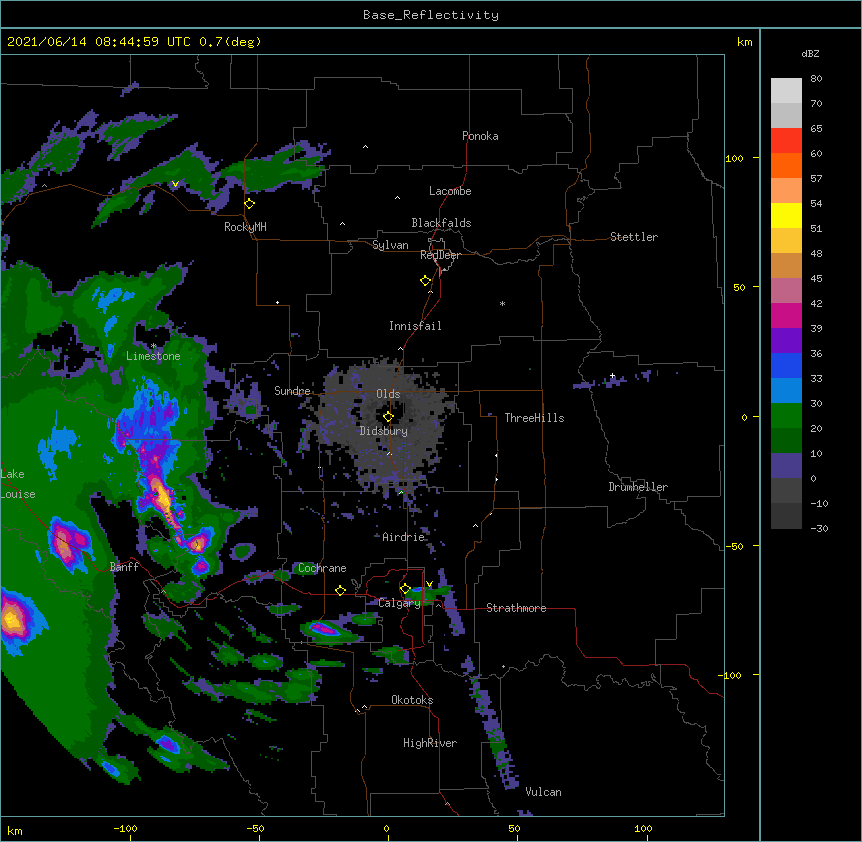Viewport: 862px width, 842px height.
Task: Select the red 65 dBZ legend swatch
Action: click(x=786, y=141)
